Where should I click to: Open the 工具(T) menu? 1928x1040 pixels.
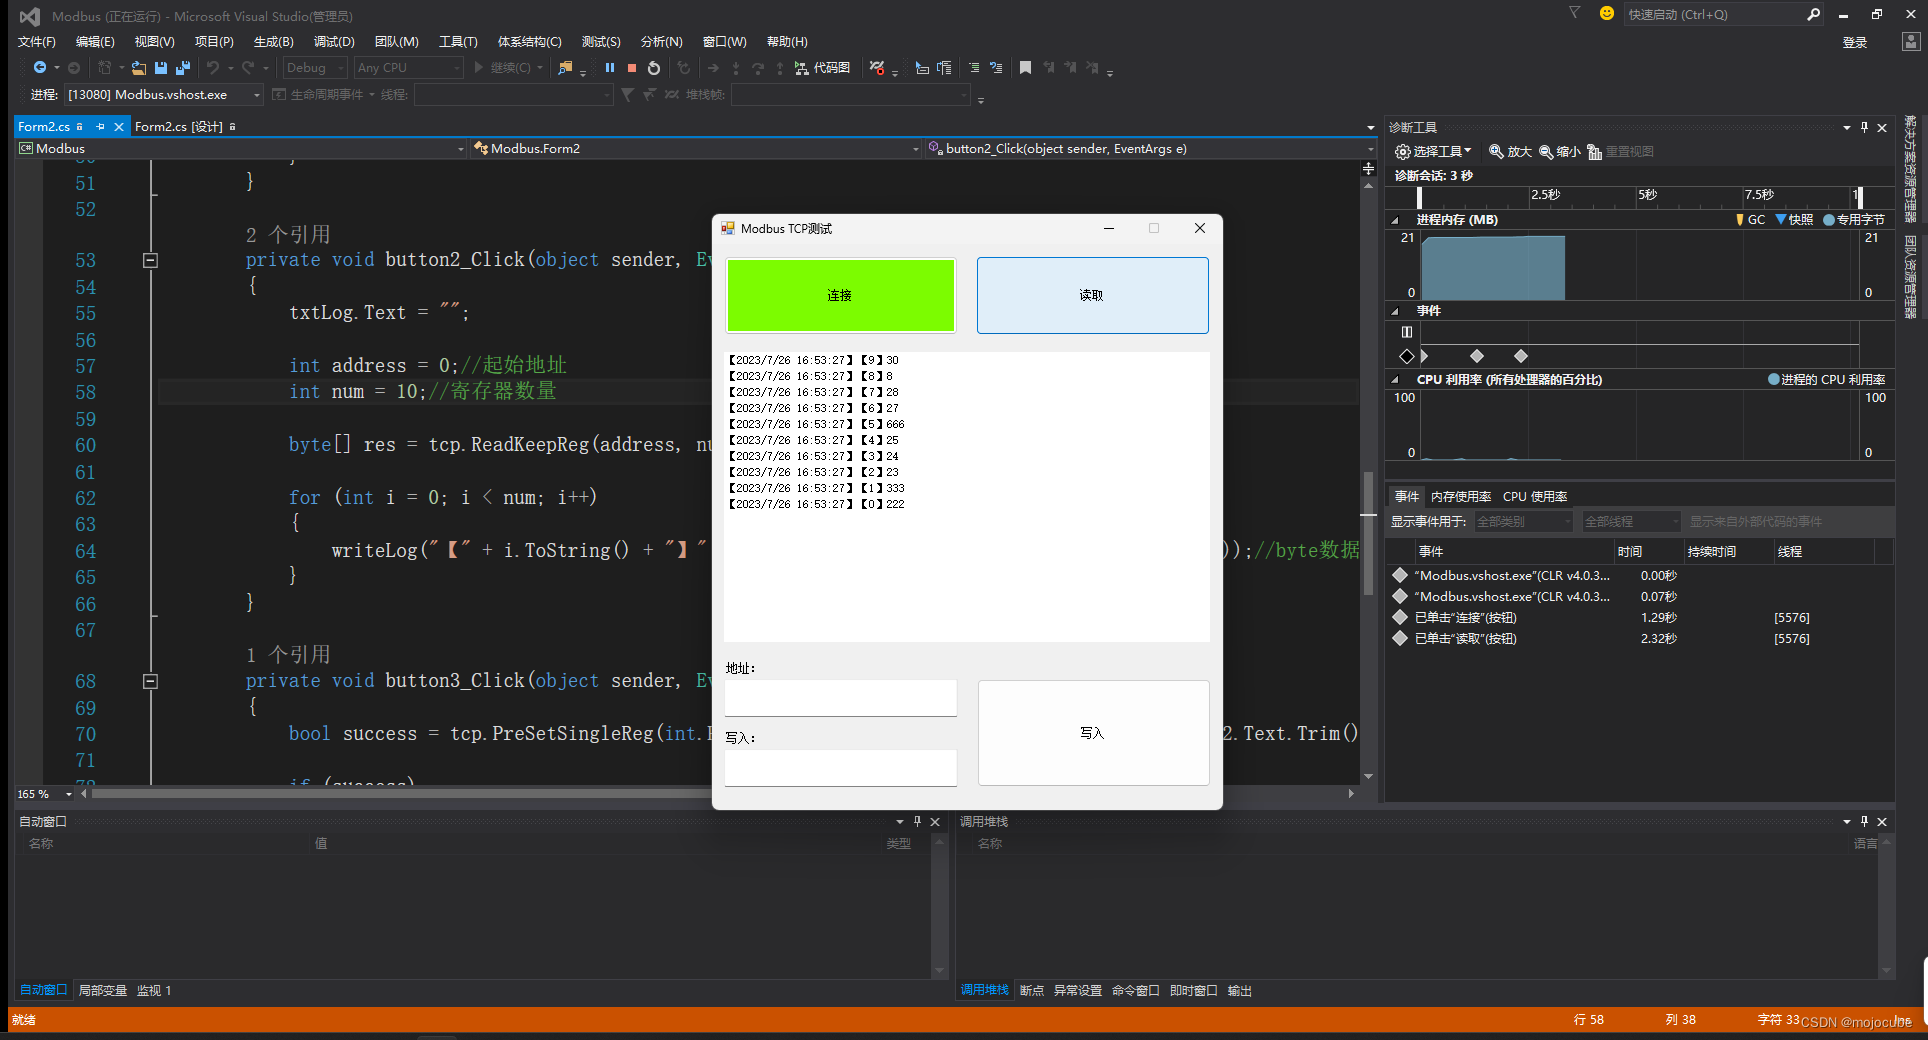[x=458, y=42]
